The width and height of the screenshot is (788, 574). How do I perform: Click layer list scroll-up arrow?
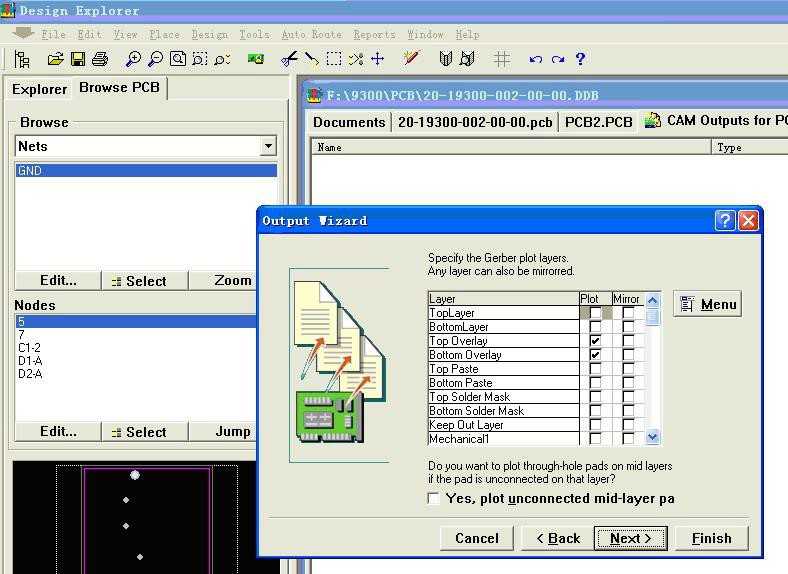pyautogui.click(x=652, y=301)
